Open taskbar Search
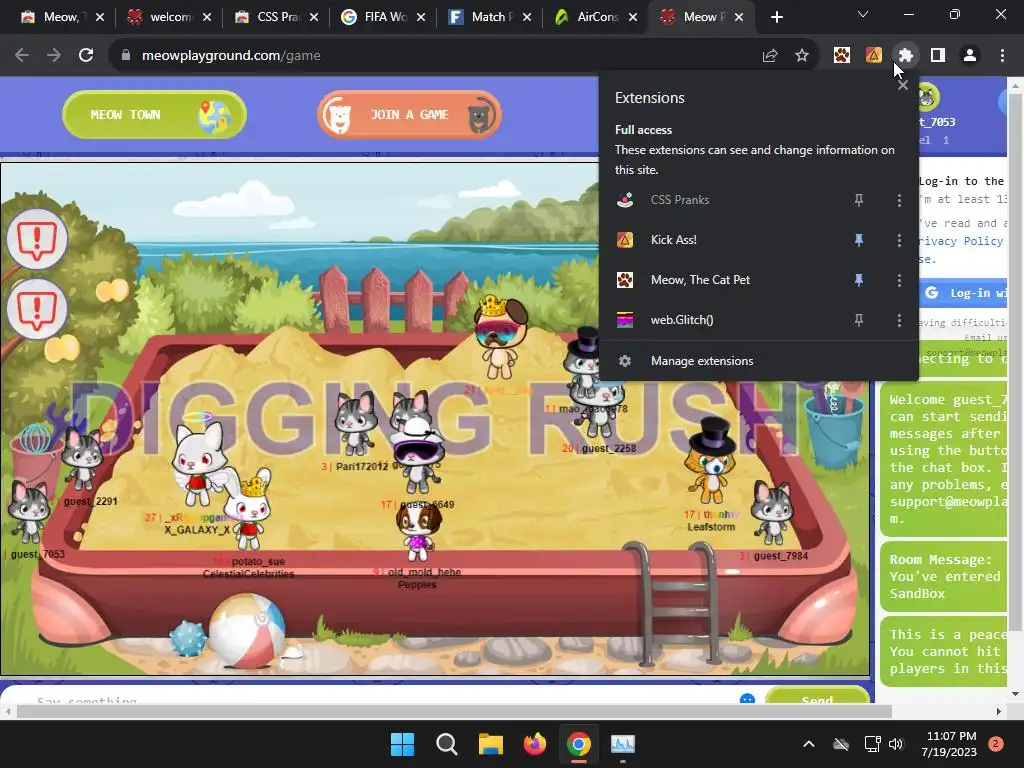The width and height of the screenshot is (1024, 768). [447, 744]
